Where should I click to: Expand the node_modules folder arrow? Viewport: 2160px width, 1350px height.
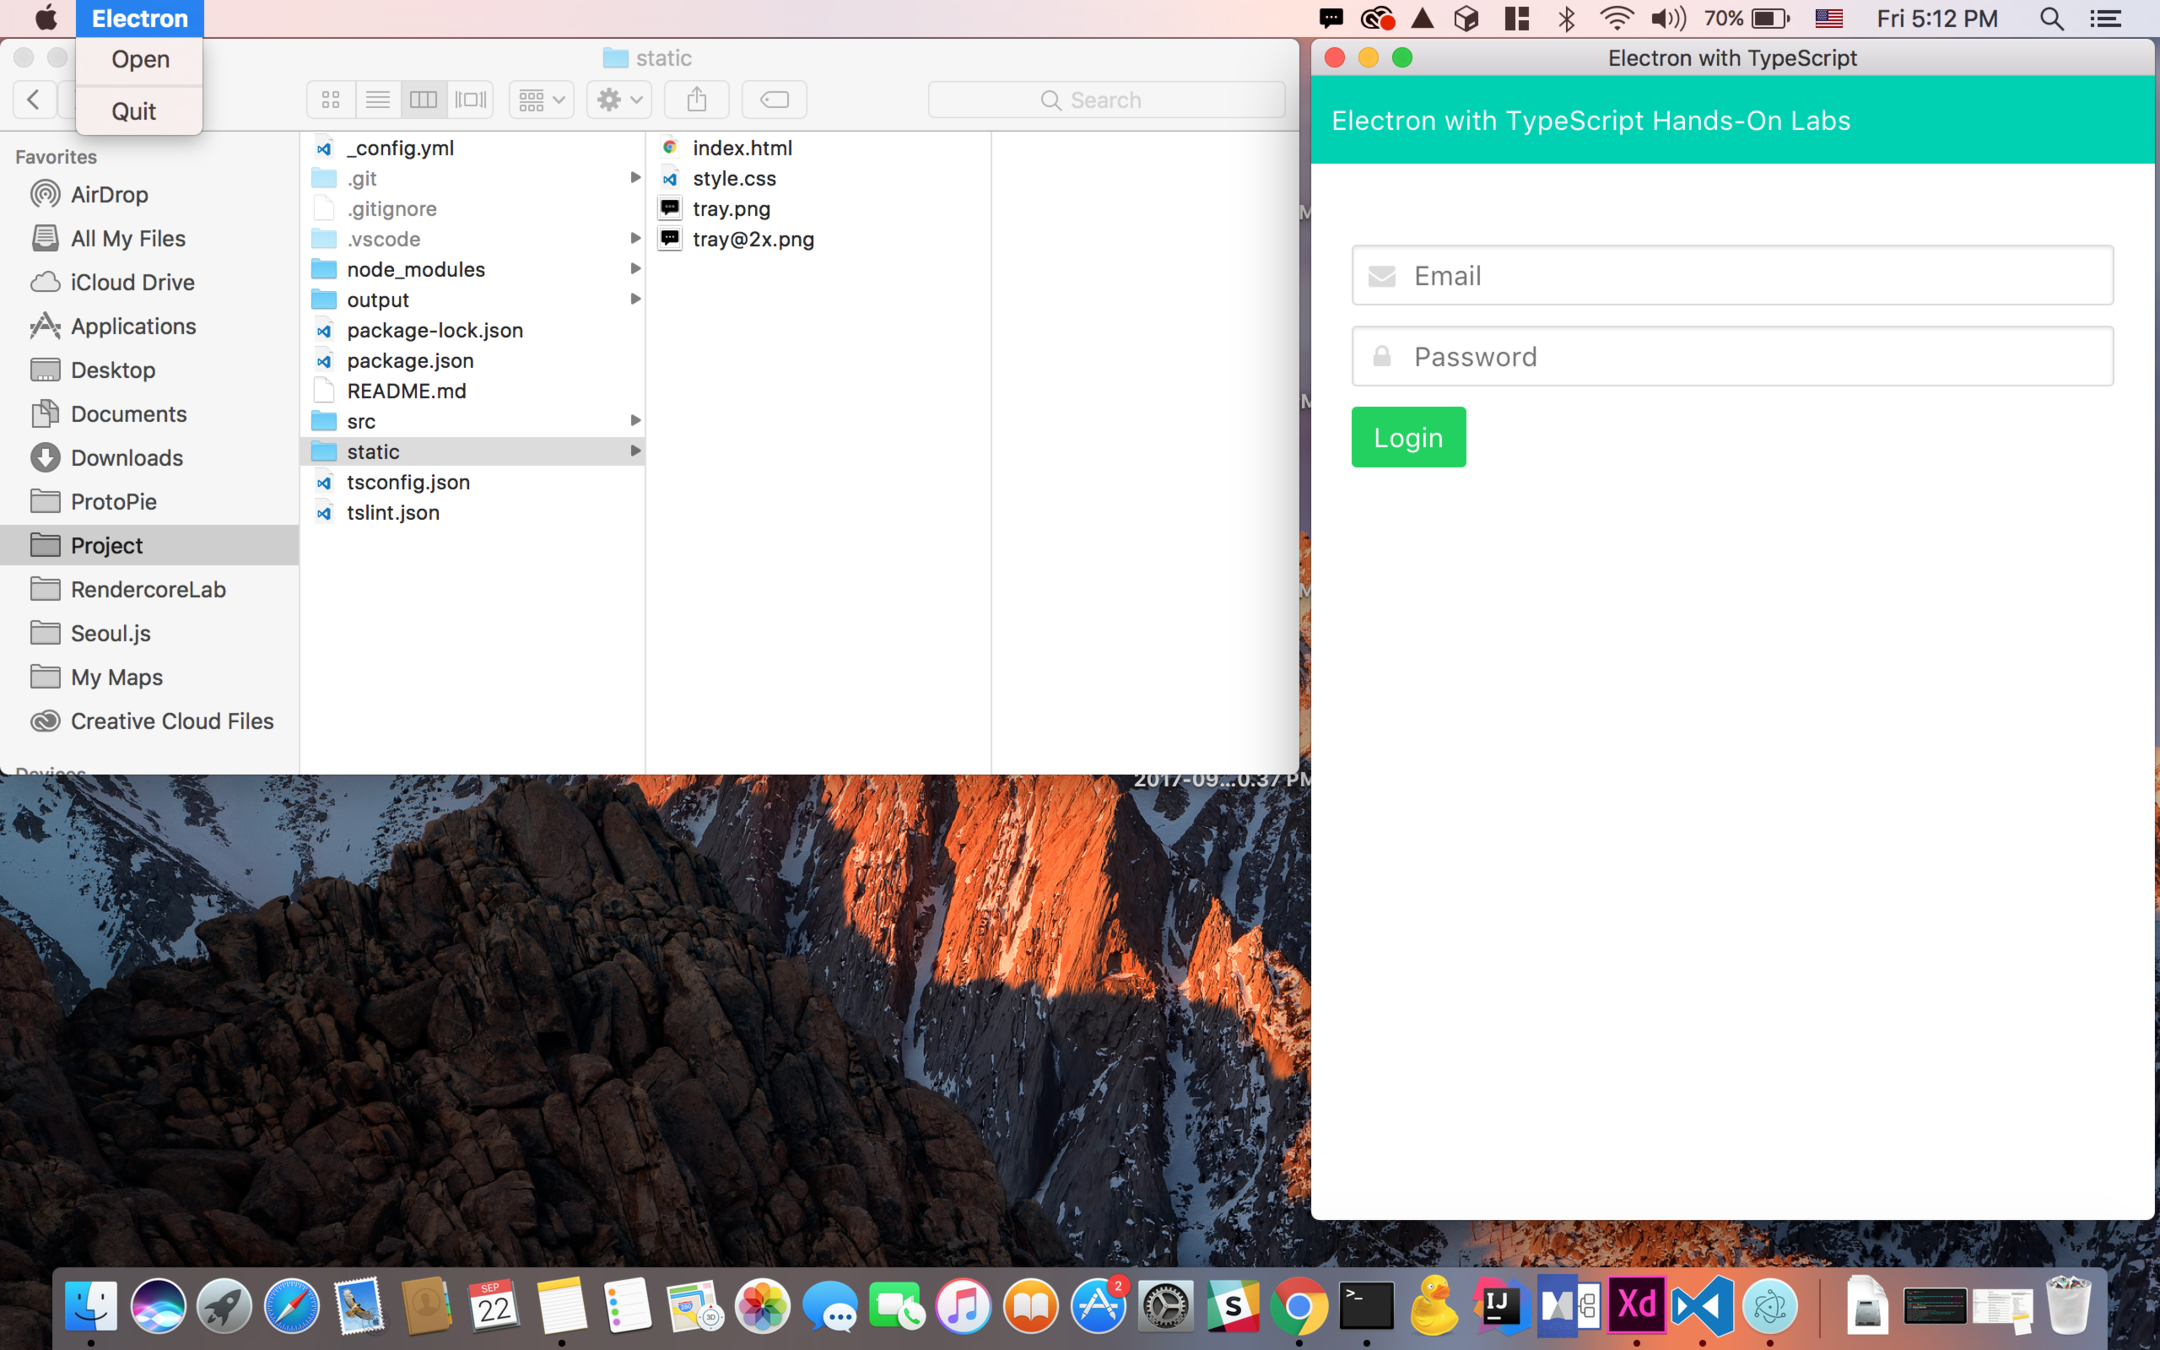tap(634, 269)
